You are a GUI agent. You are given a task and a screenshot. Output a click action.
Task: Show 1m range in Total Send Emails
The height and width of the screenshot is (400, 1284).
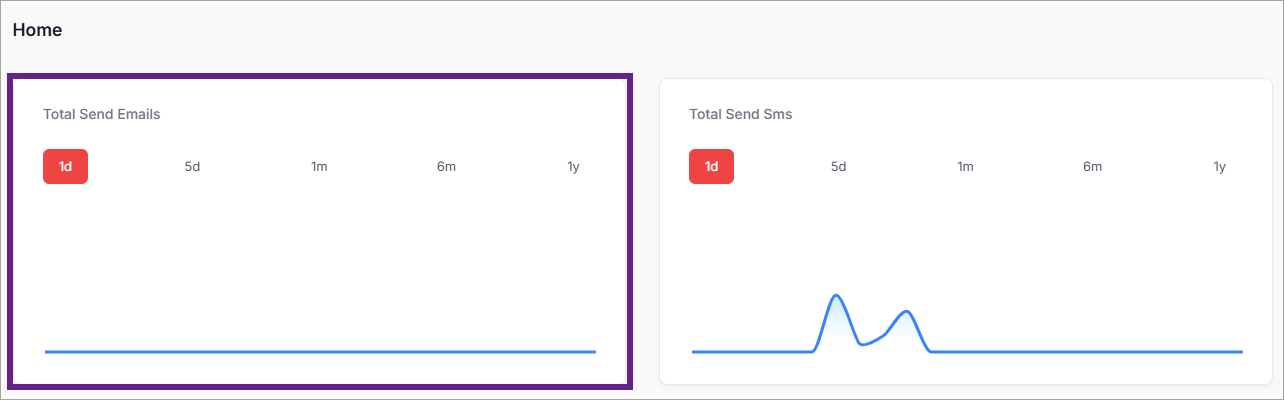[x=319, y=167]
